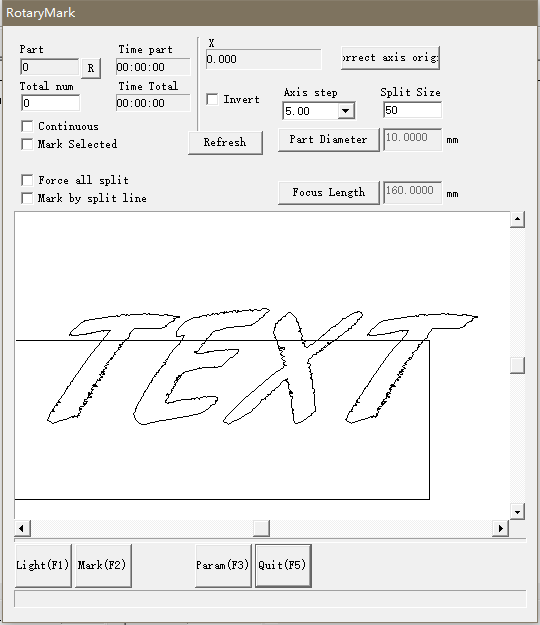Click the horizontal scrollbar left arrow

[22, 529]
